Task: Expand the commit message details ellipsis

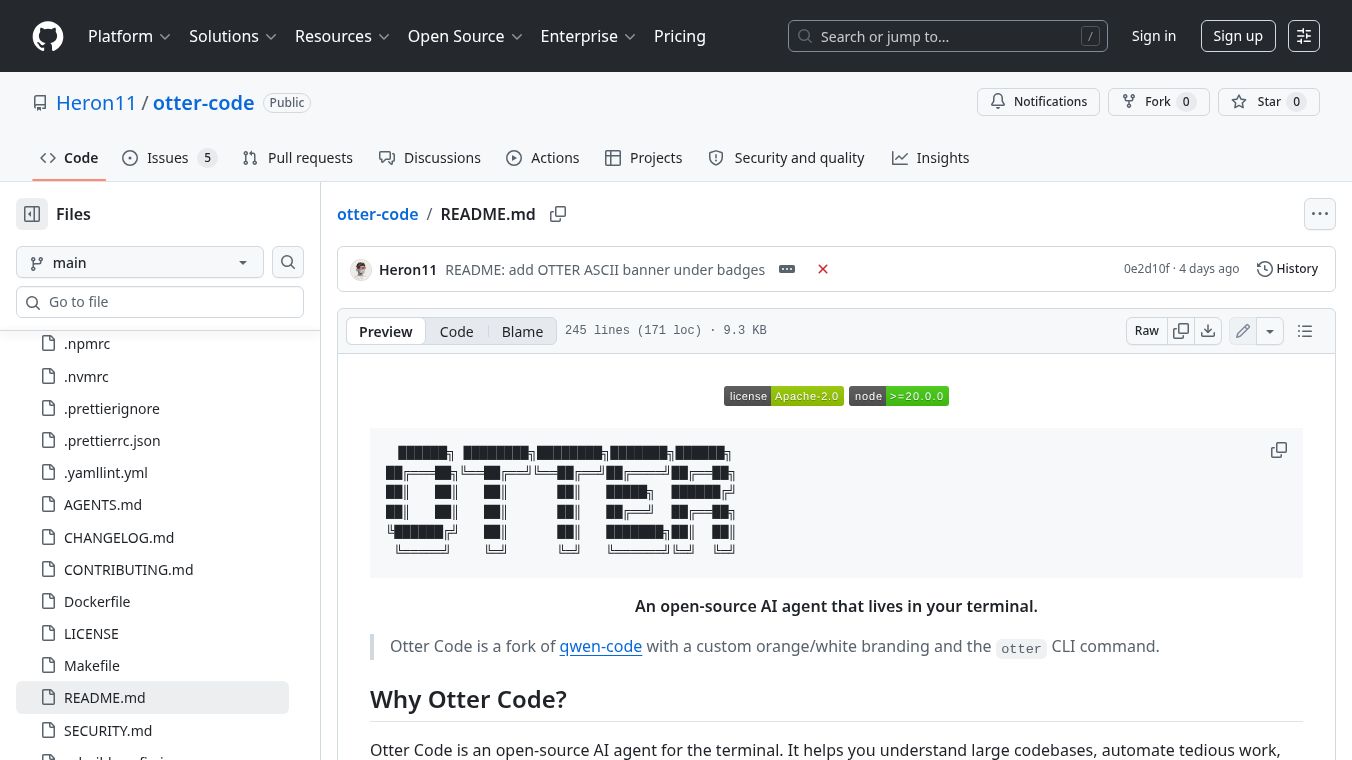Action: [787, 269]
